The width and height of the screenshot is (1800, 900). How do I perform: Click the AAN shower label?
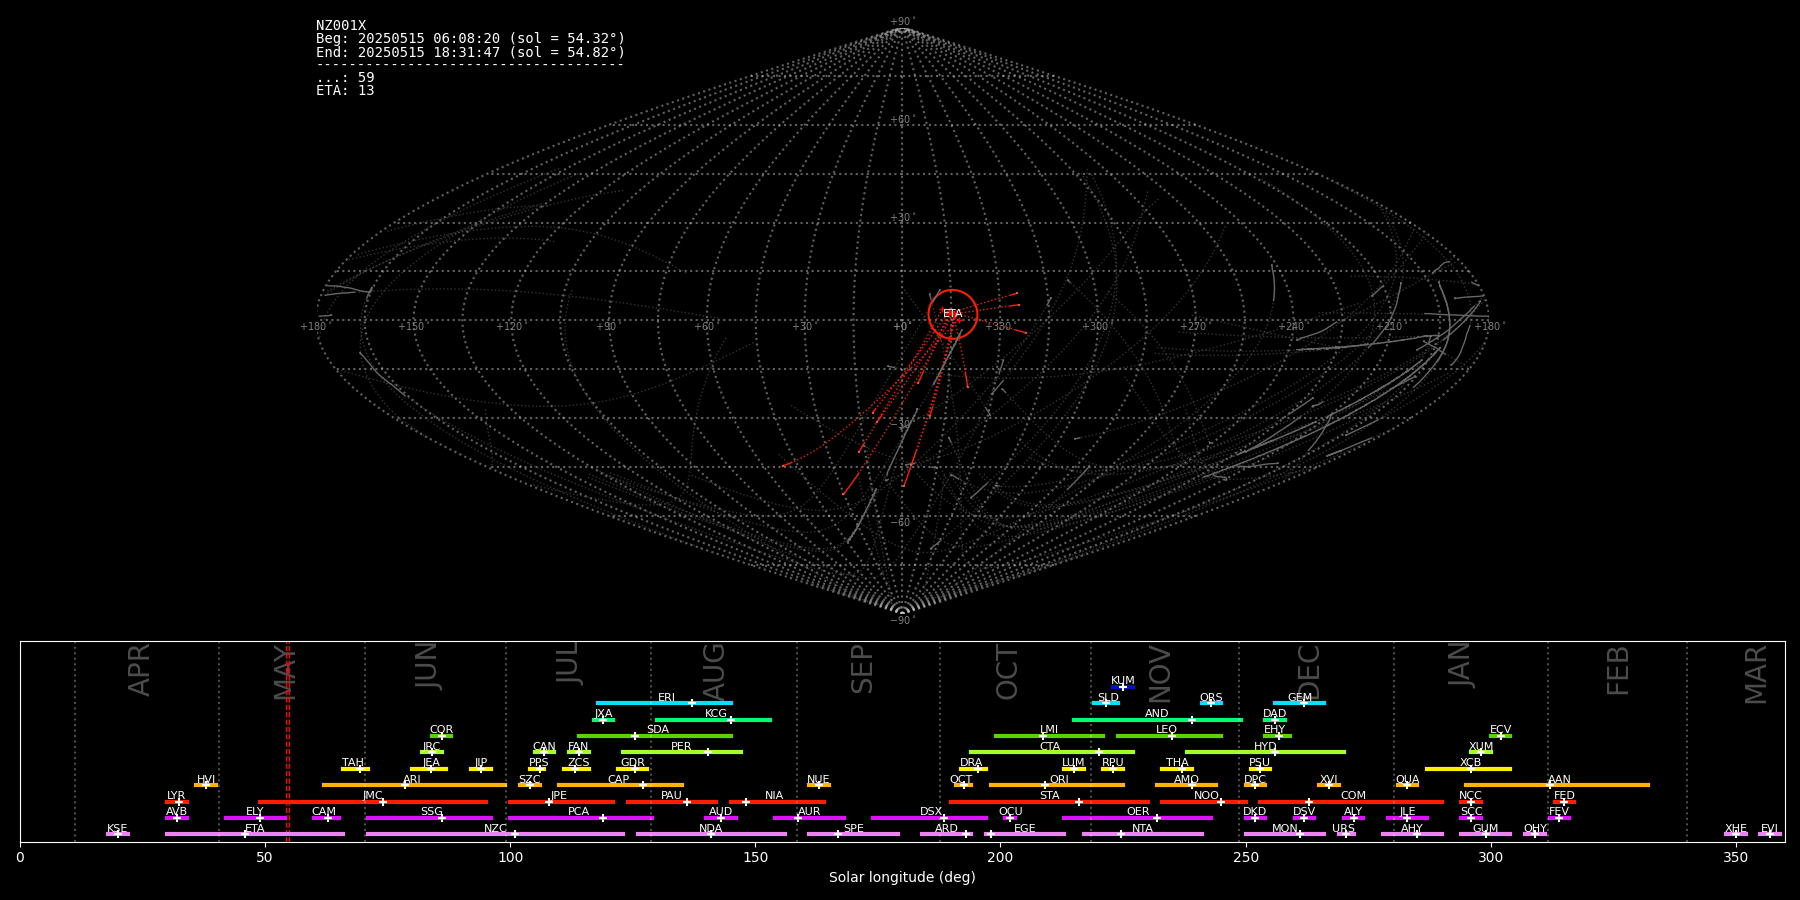pyautogui.click(x=1559, y=780)
